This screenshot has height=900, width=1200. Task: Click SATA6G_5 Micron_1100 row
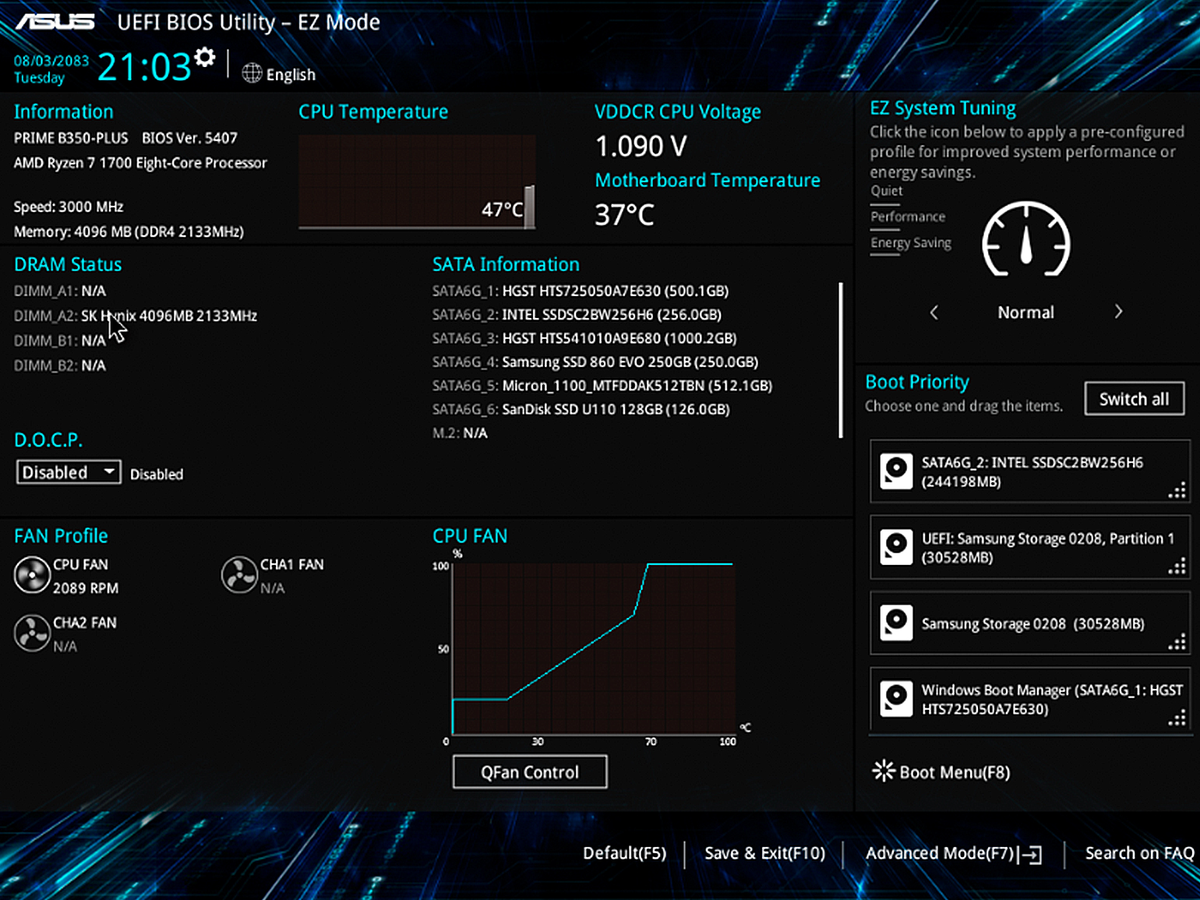[x=602, y=385]
